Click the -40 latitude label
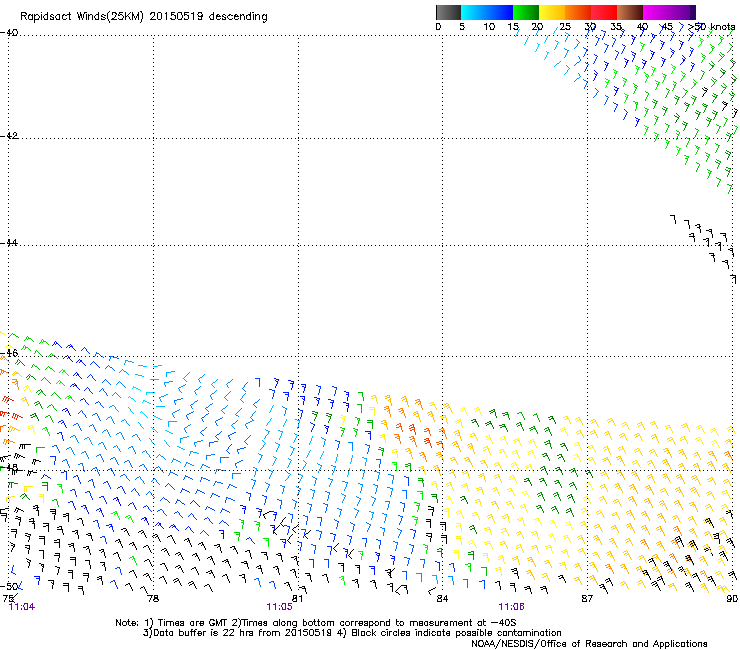This screenshot has width=740, height=650. pos(9,33)
